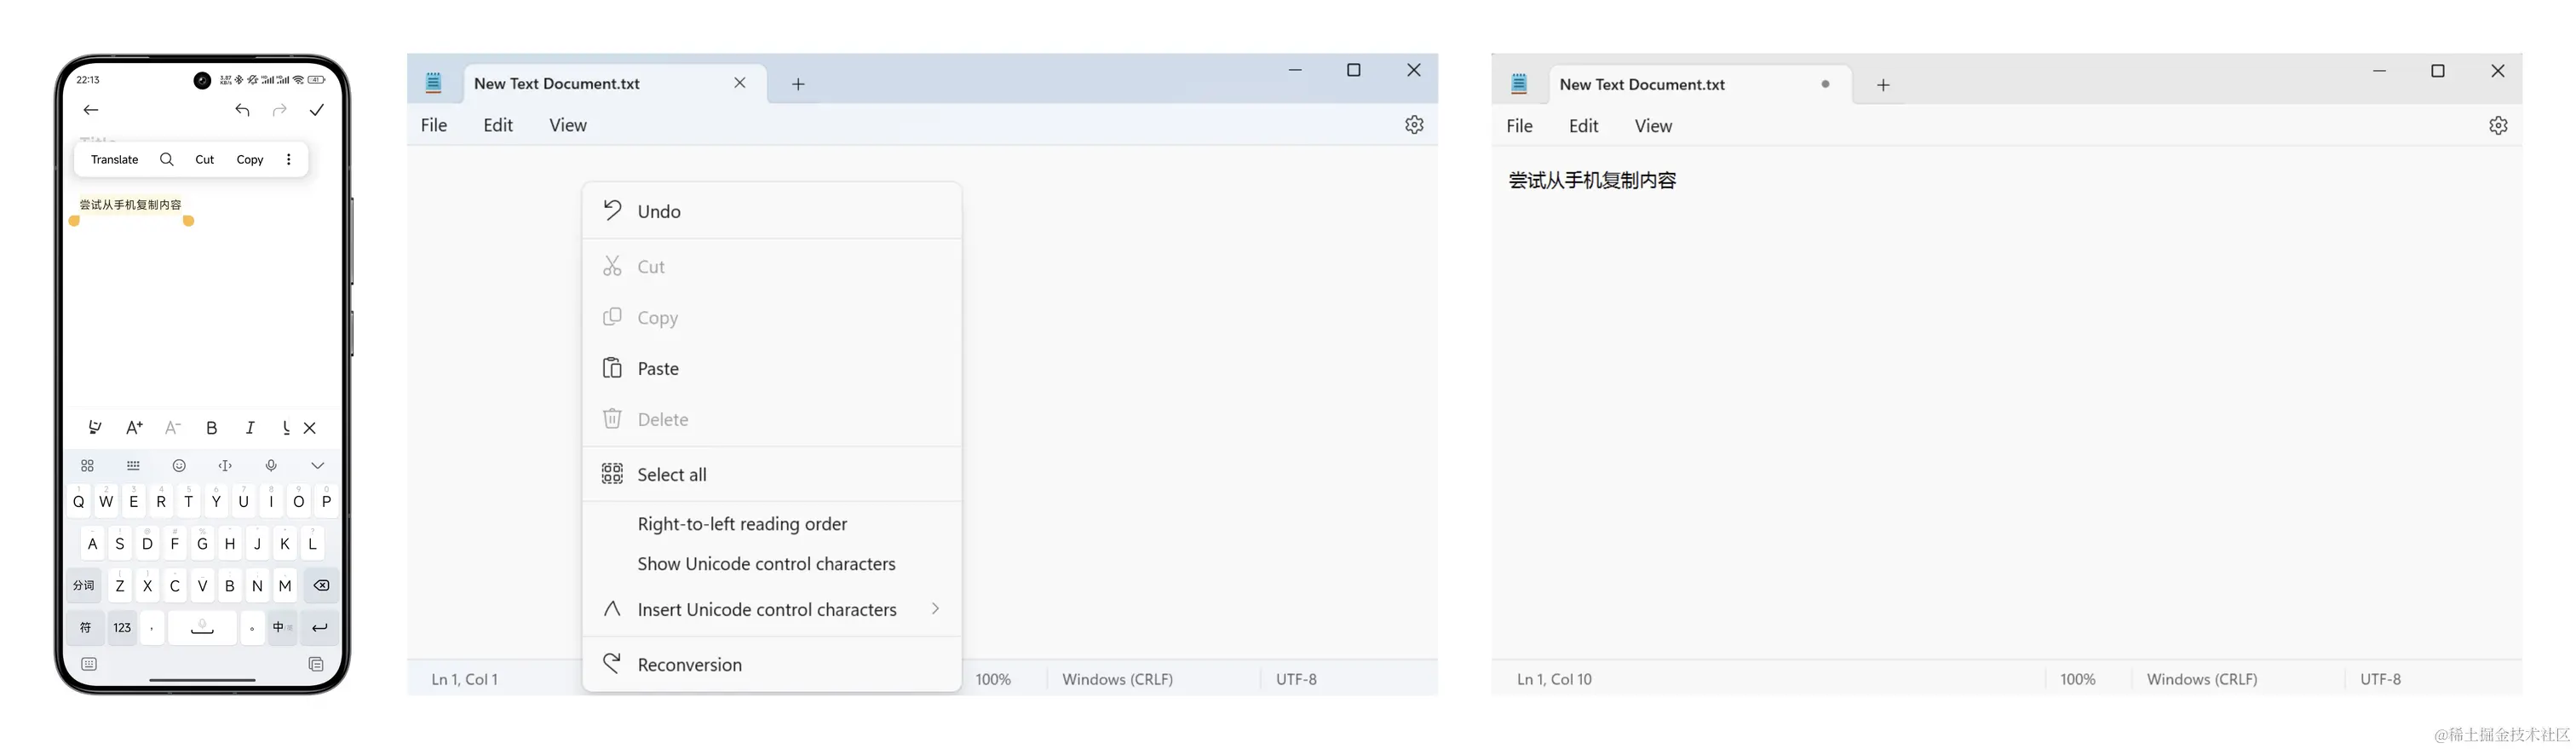Tap the keyboard layout grid icon
Screen dimensions: 2576x749
coord(133,466)
